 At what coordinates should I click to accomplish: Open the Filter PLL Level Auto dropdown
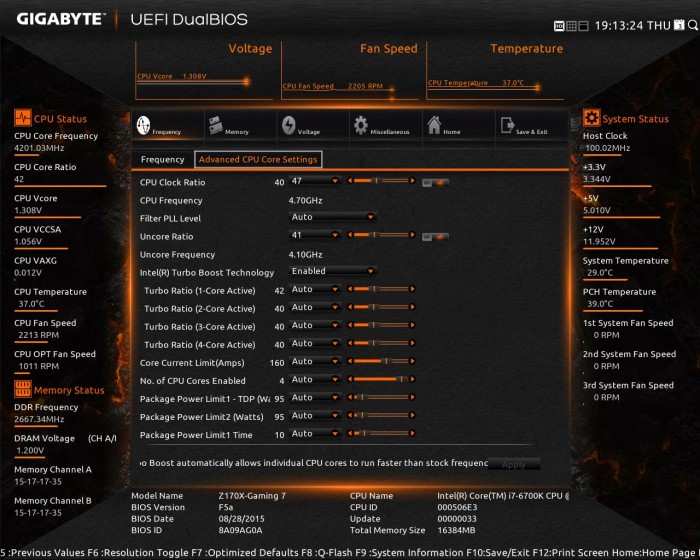pos(333,217)
